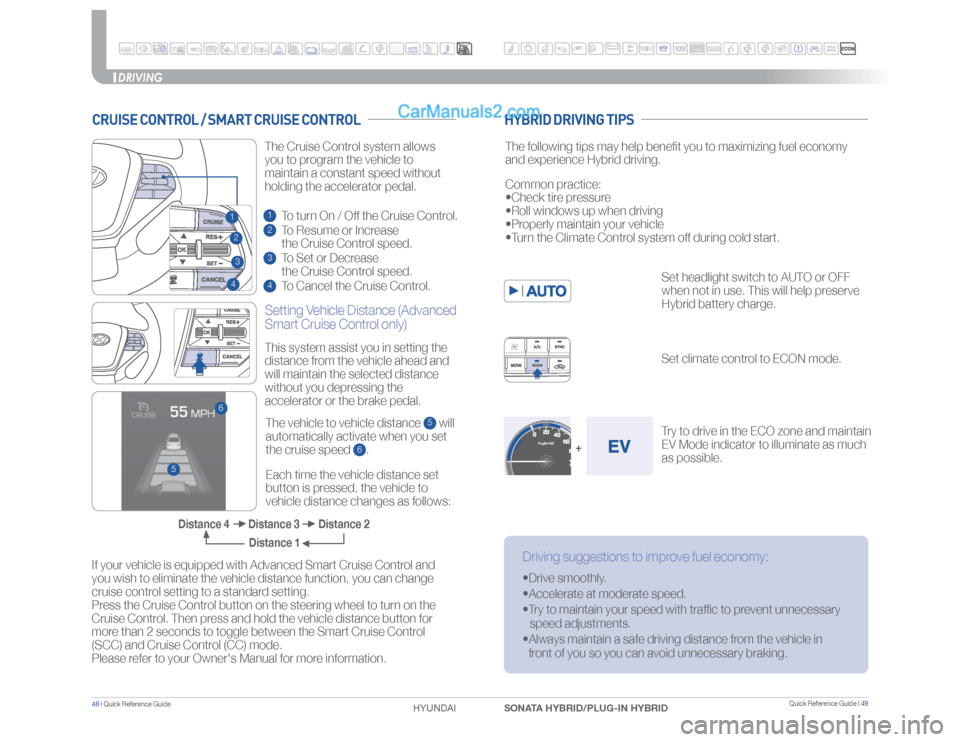Click 'Roll windows up when driving' bullet

584,211
